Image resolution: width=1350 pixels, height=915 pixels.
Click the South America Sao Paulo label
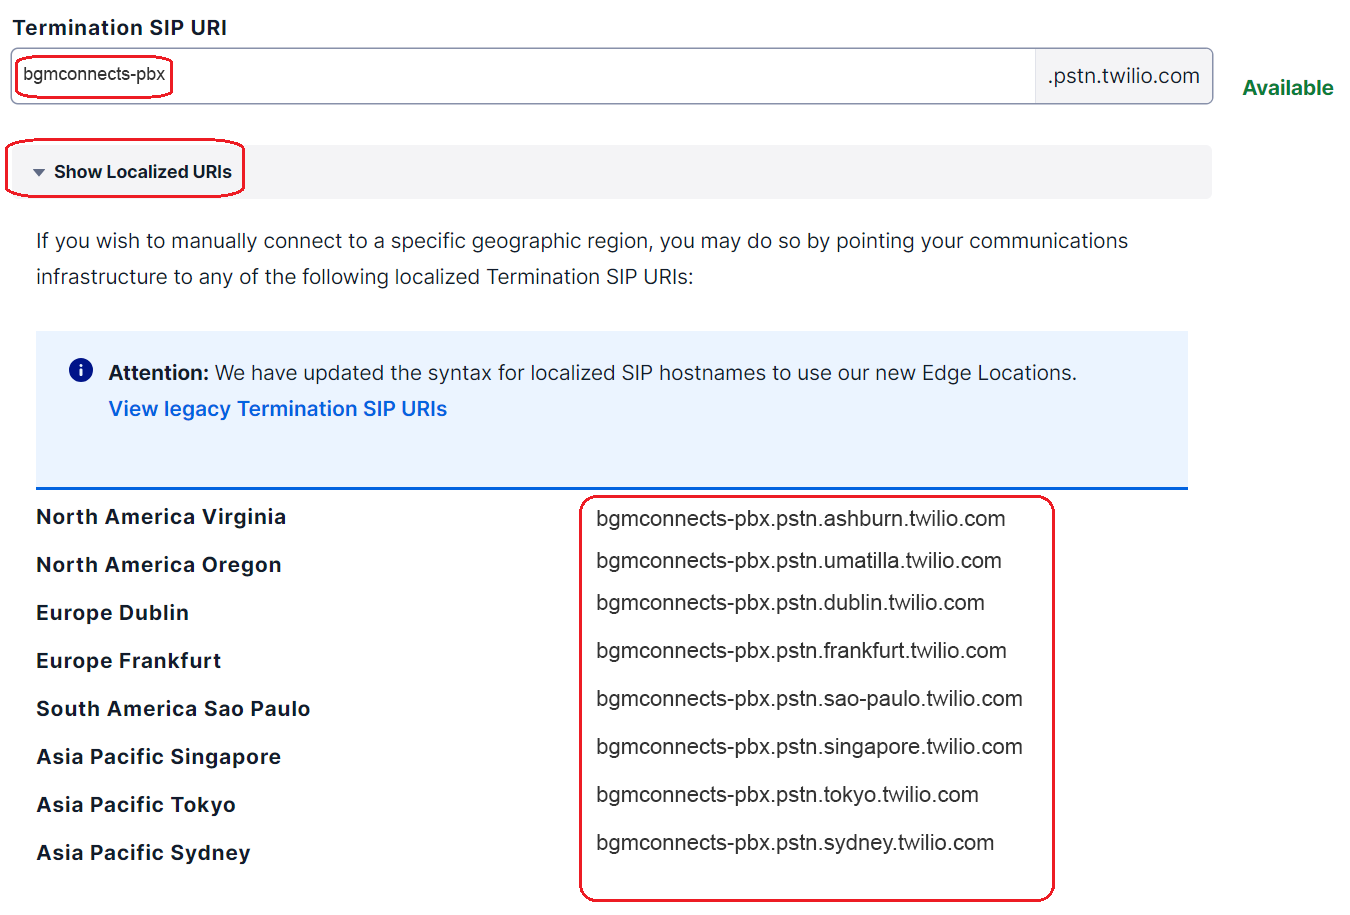click(x=173, y=709)
